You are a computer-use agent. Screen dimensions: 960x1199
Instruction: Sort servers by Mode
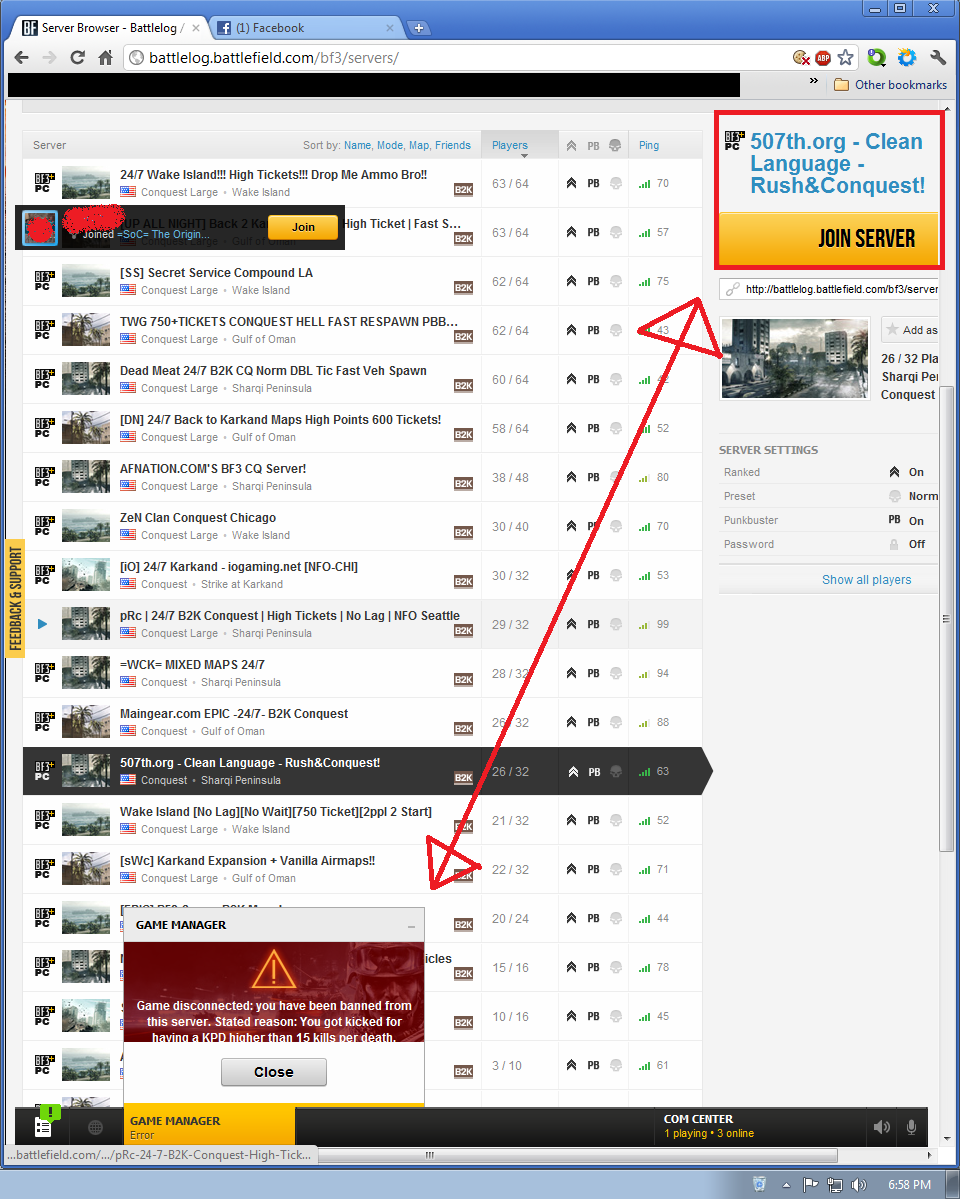click(389, 145)
